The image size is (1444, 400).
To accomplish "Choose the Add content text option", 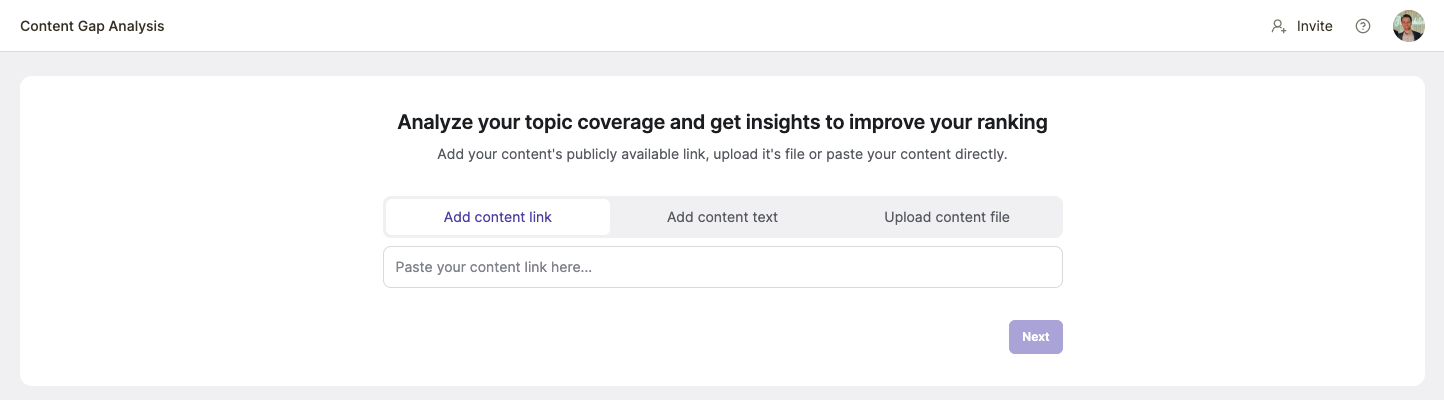I will (722, 217).
